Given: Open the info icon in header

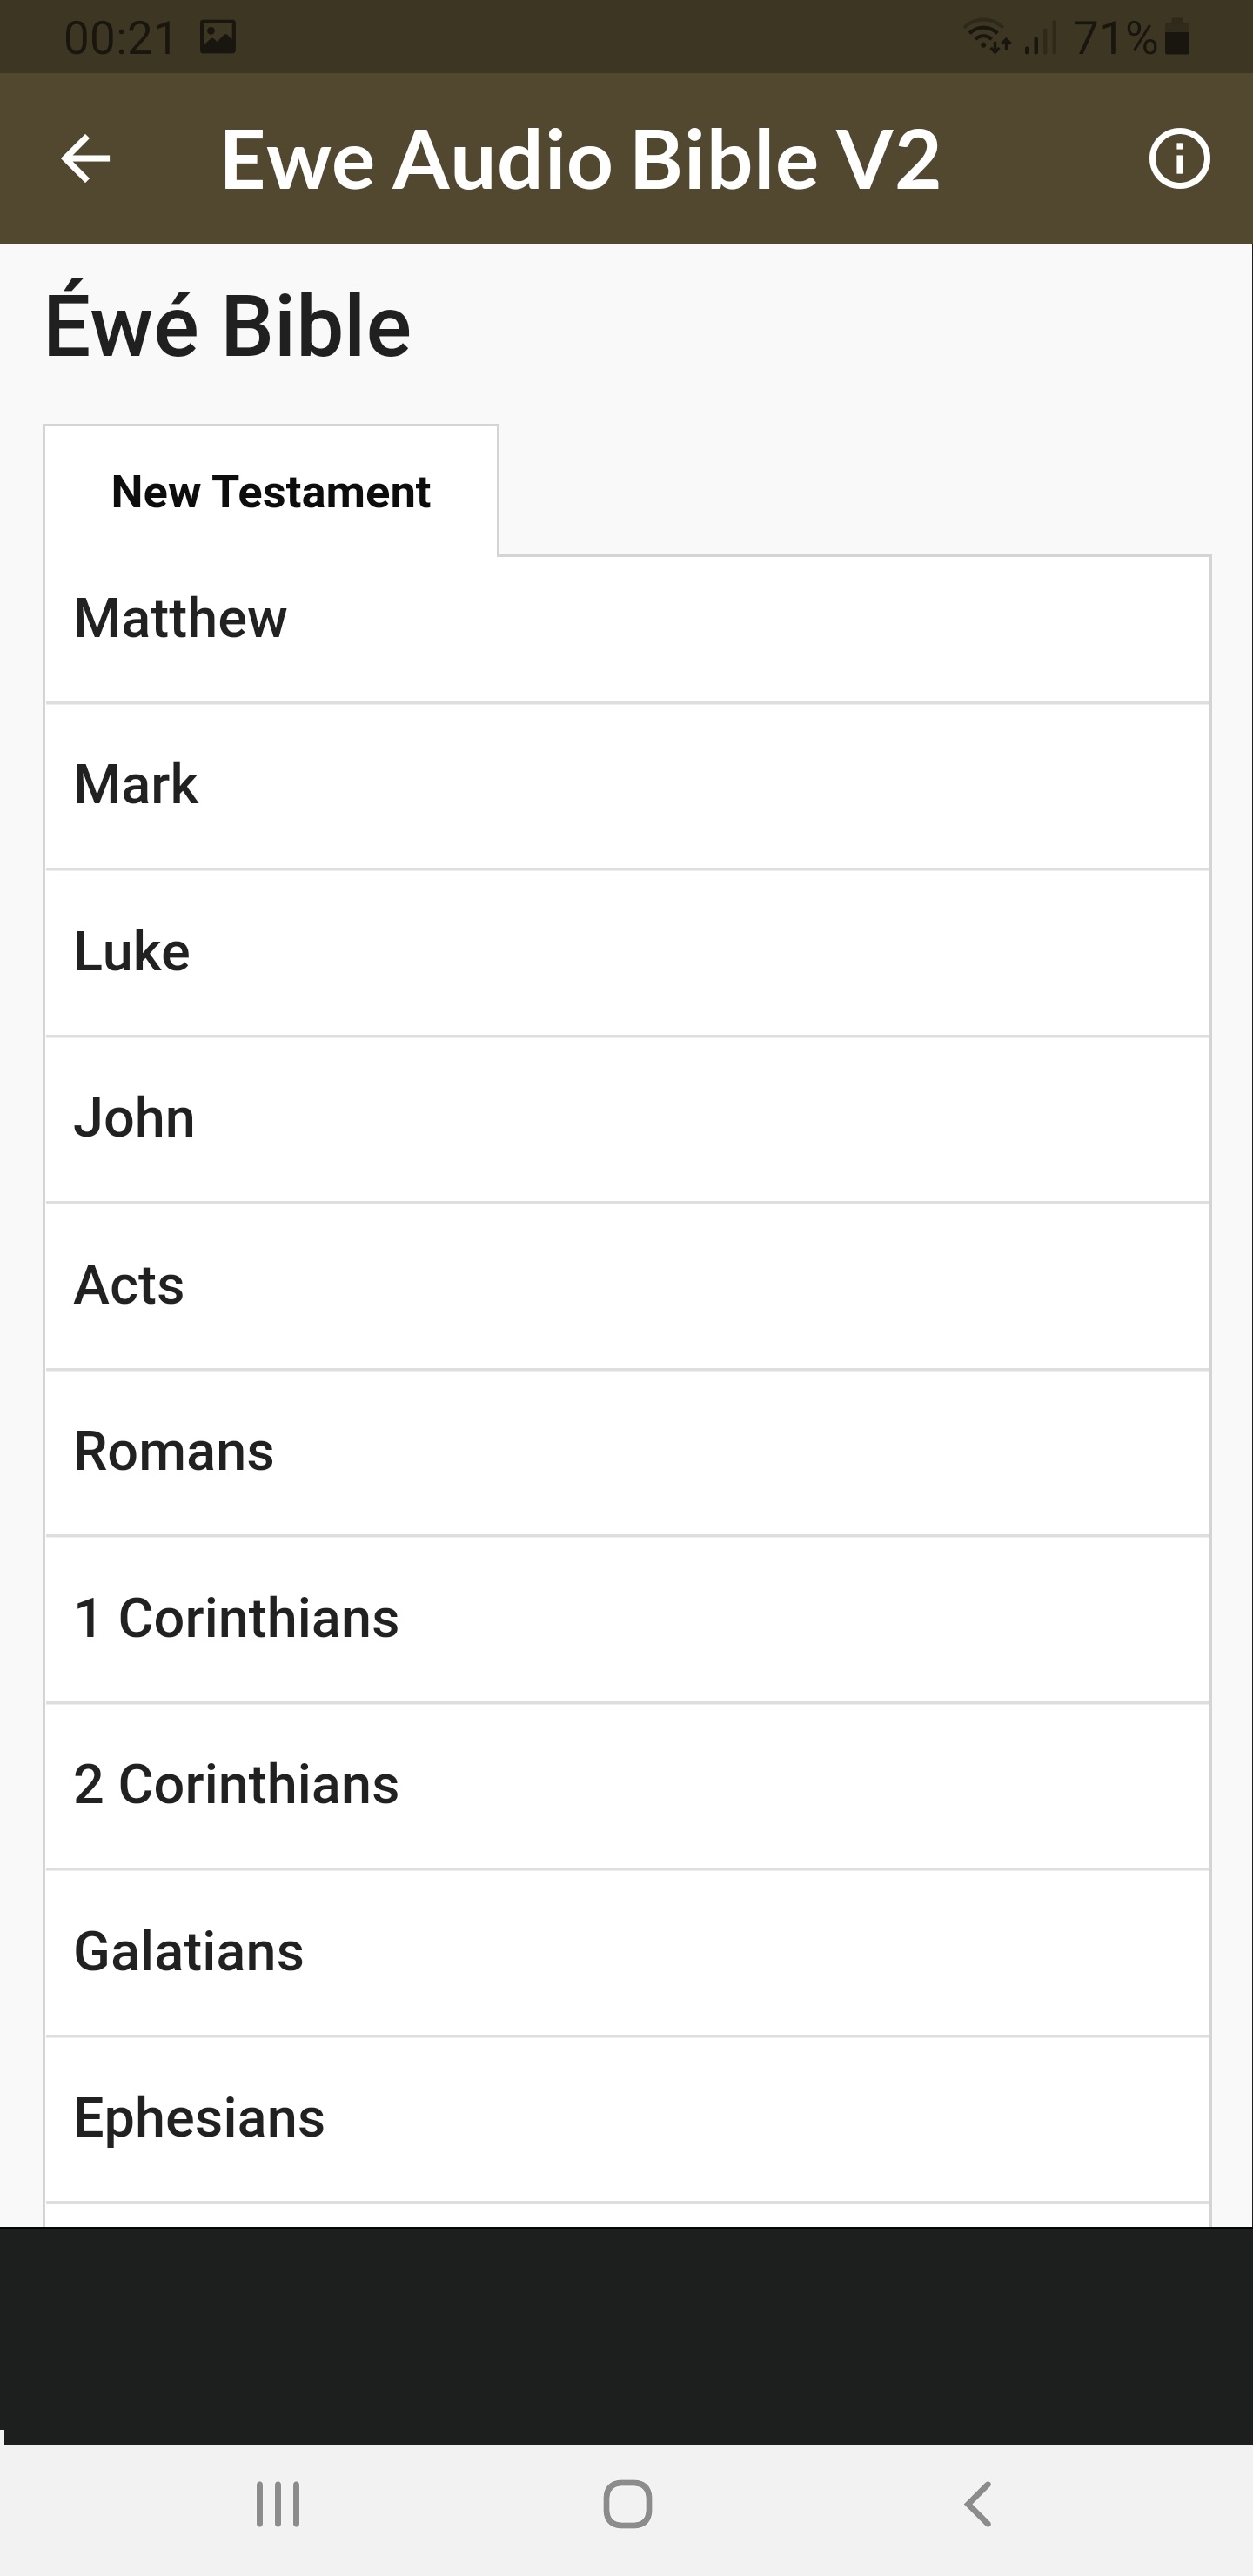Looking at the screenshot, I should [x=1179, y=159].
